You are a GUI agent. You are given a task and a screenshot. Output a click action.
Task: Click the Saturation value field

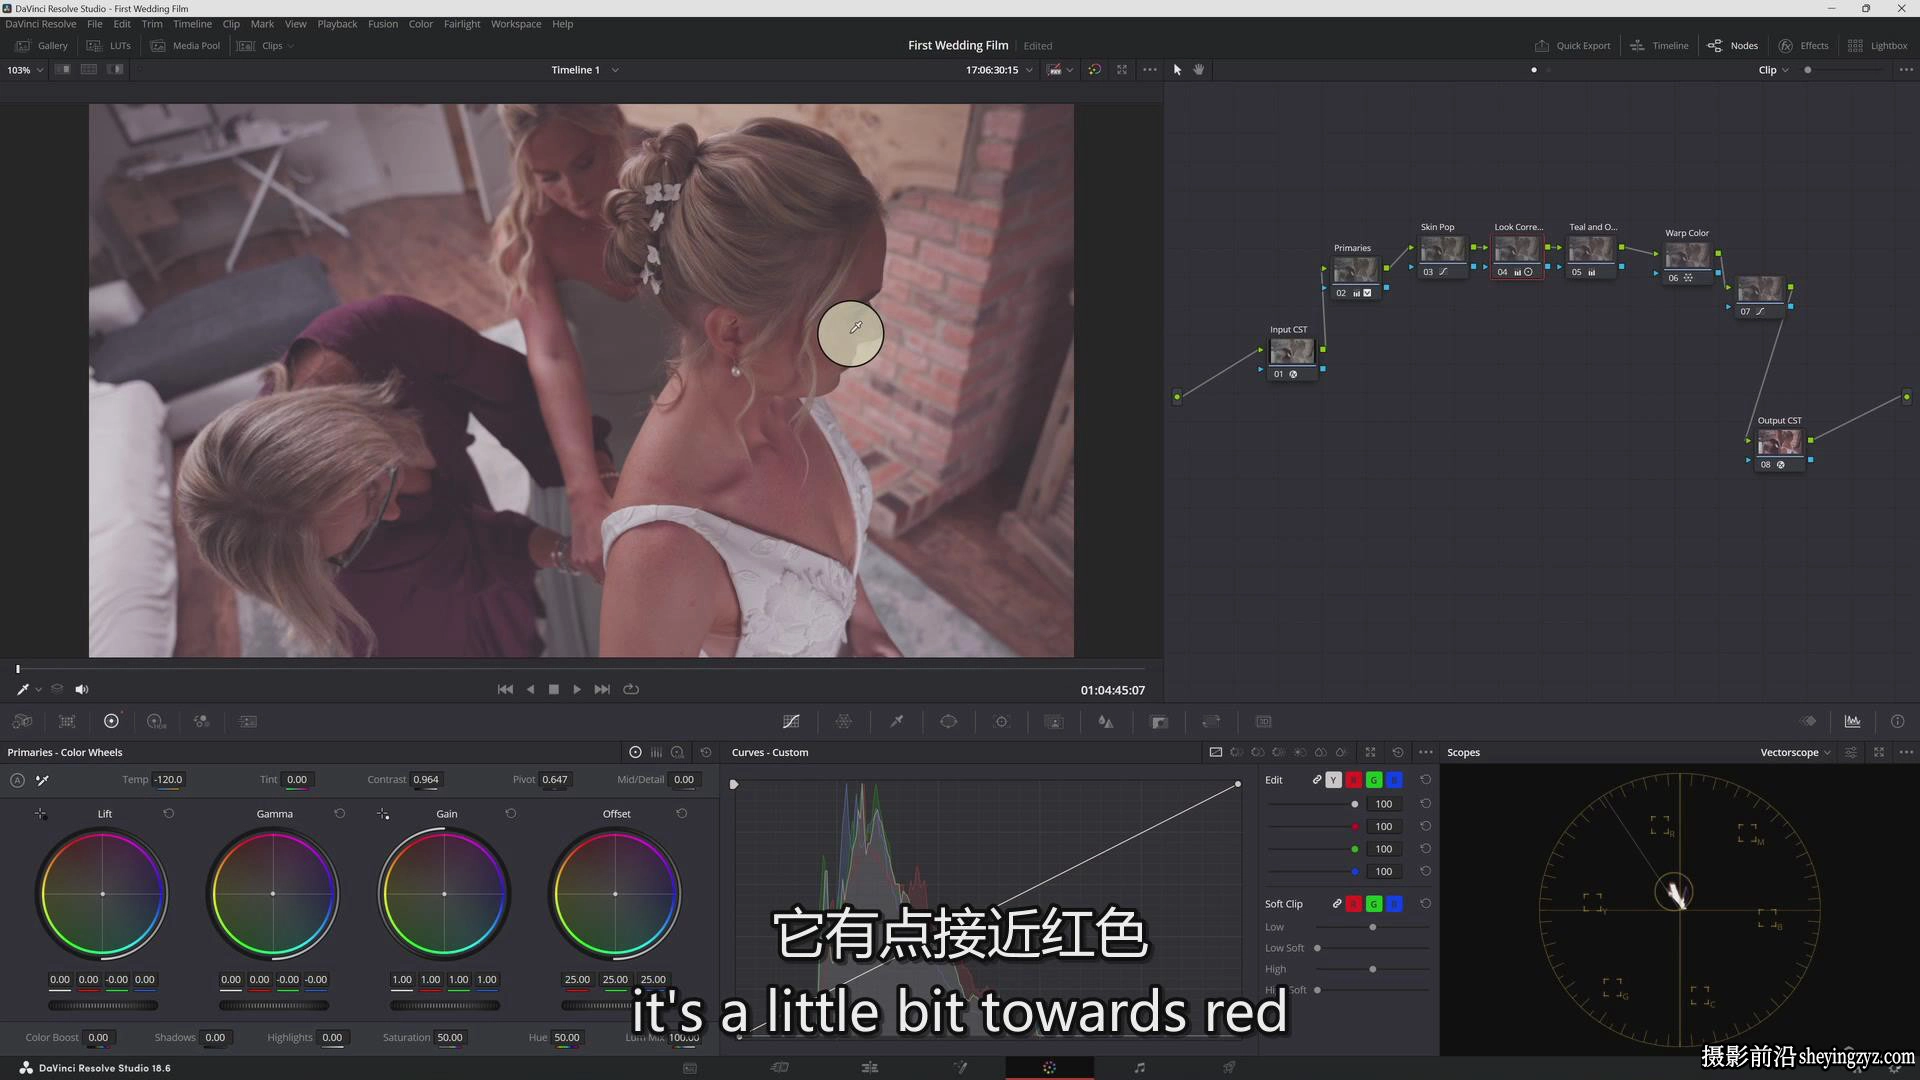[450, 1038]
